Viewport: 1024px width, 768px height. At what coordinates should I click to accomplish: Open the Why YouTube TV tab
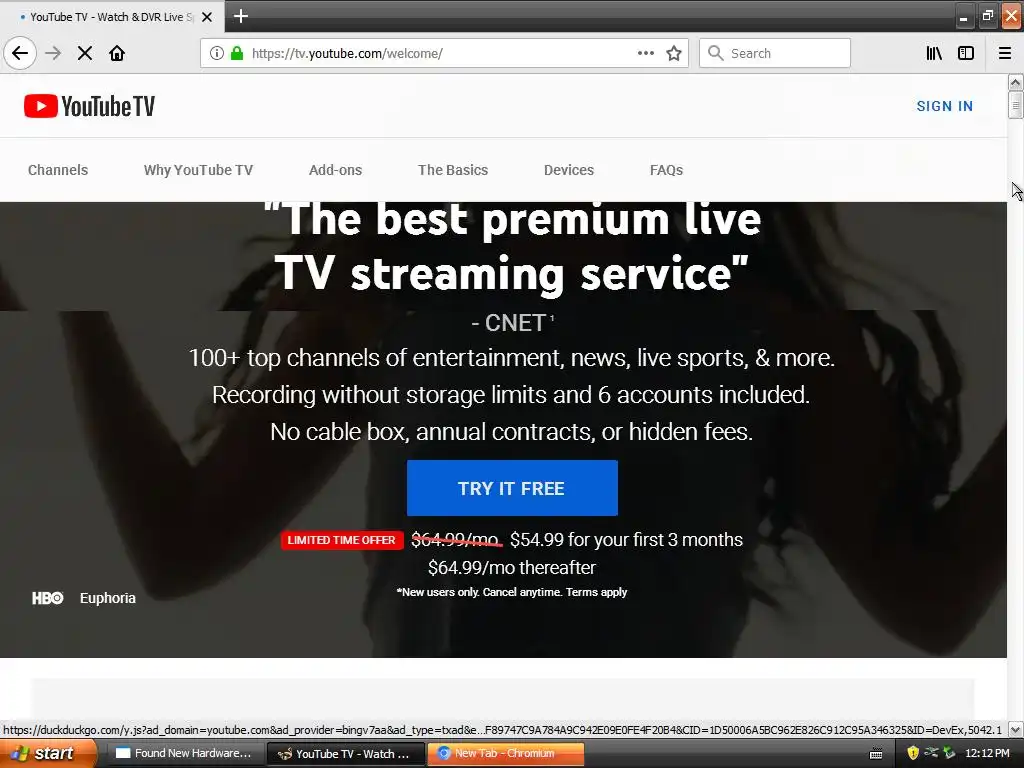click(198, 170)
